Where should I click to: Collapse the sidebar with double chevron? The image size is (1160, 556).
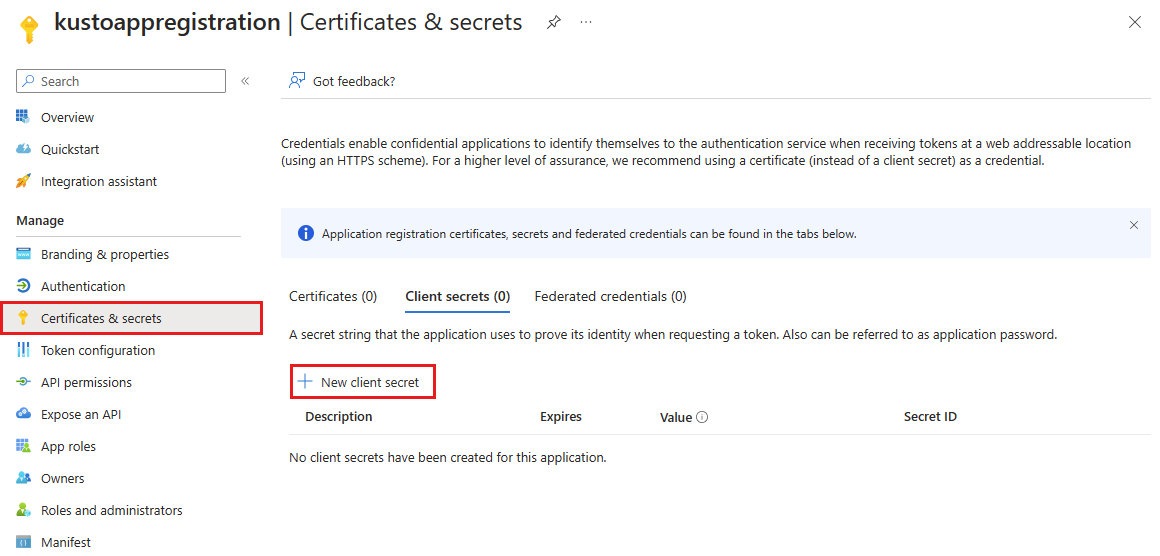[x=245, y=81]
